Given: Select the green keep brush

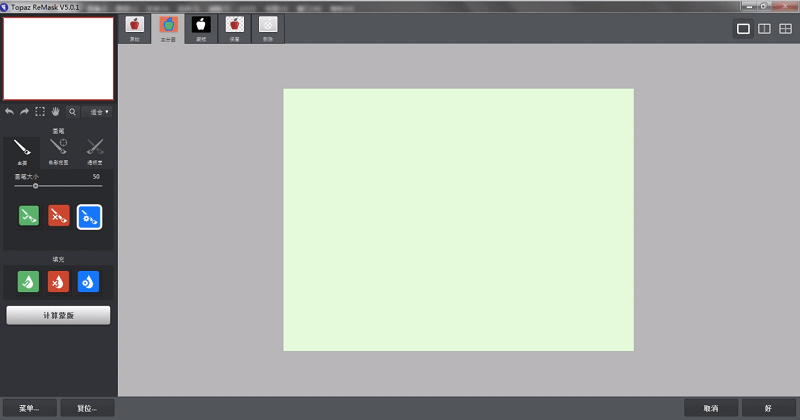Looking at the screenshot, I should tap(29, 215).
